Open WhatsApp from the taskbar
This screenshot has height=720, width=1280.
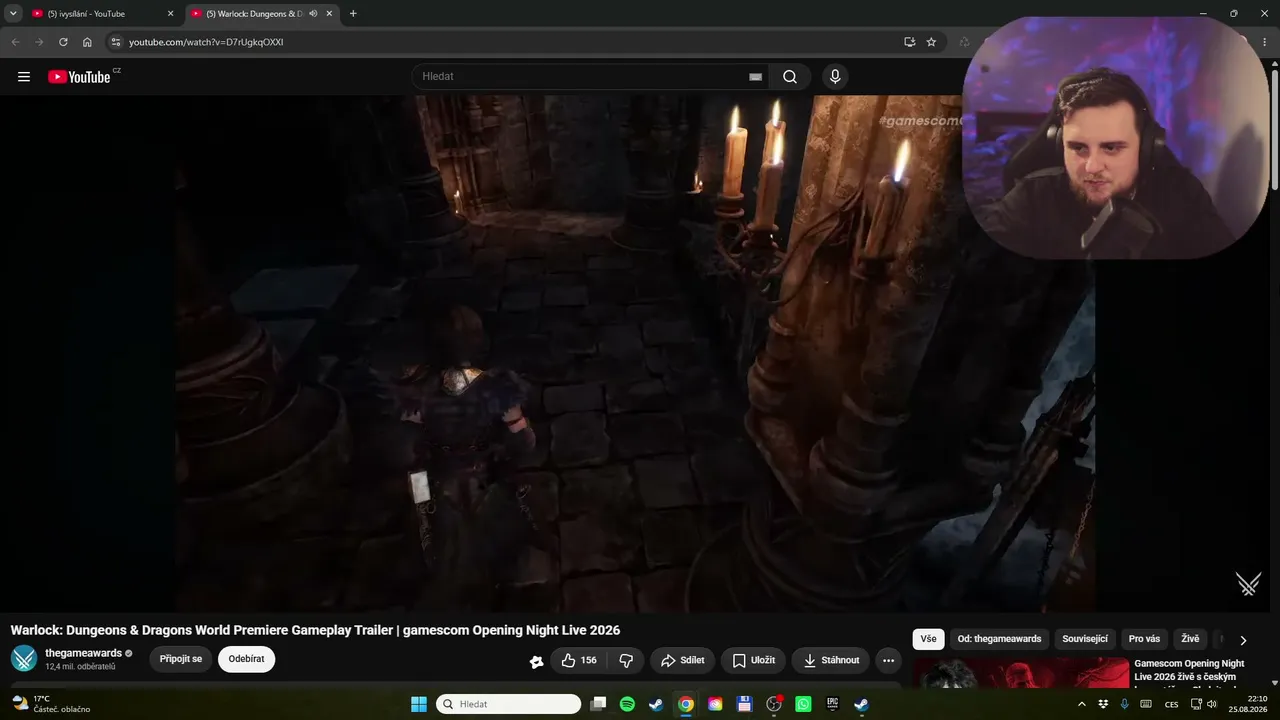803,704
